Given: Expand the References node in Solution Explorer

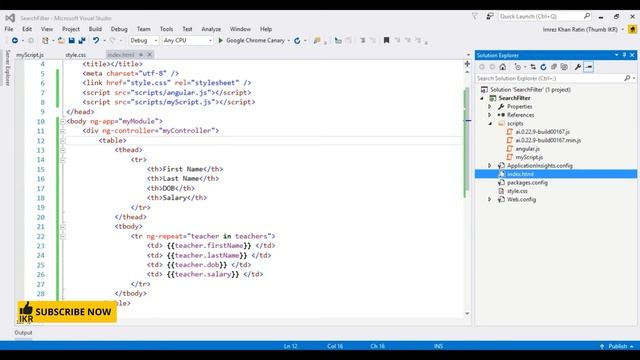Looking at the screenshot, I should [490, 115].
